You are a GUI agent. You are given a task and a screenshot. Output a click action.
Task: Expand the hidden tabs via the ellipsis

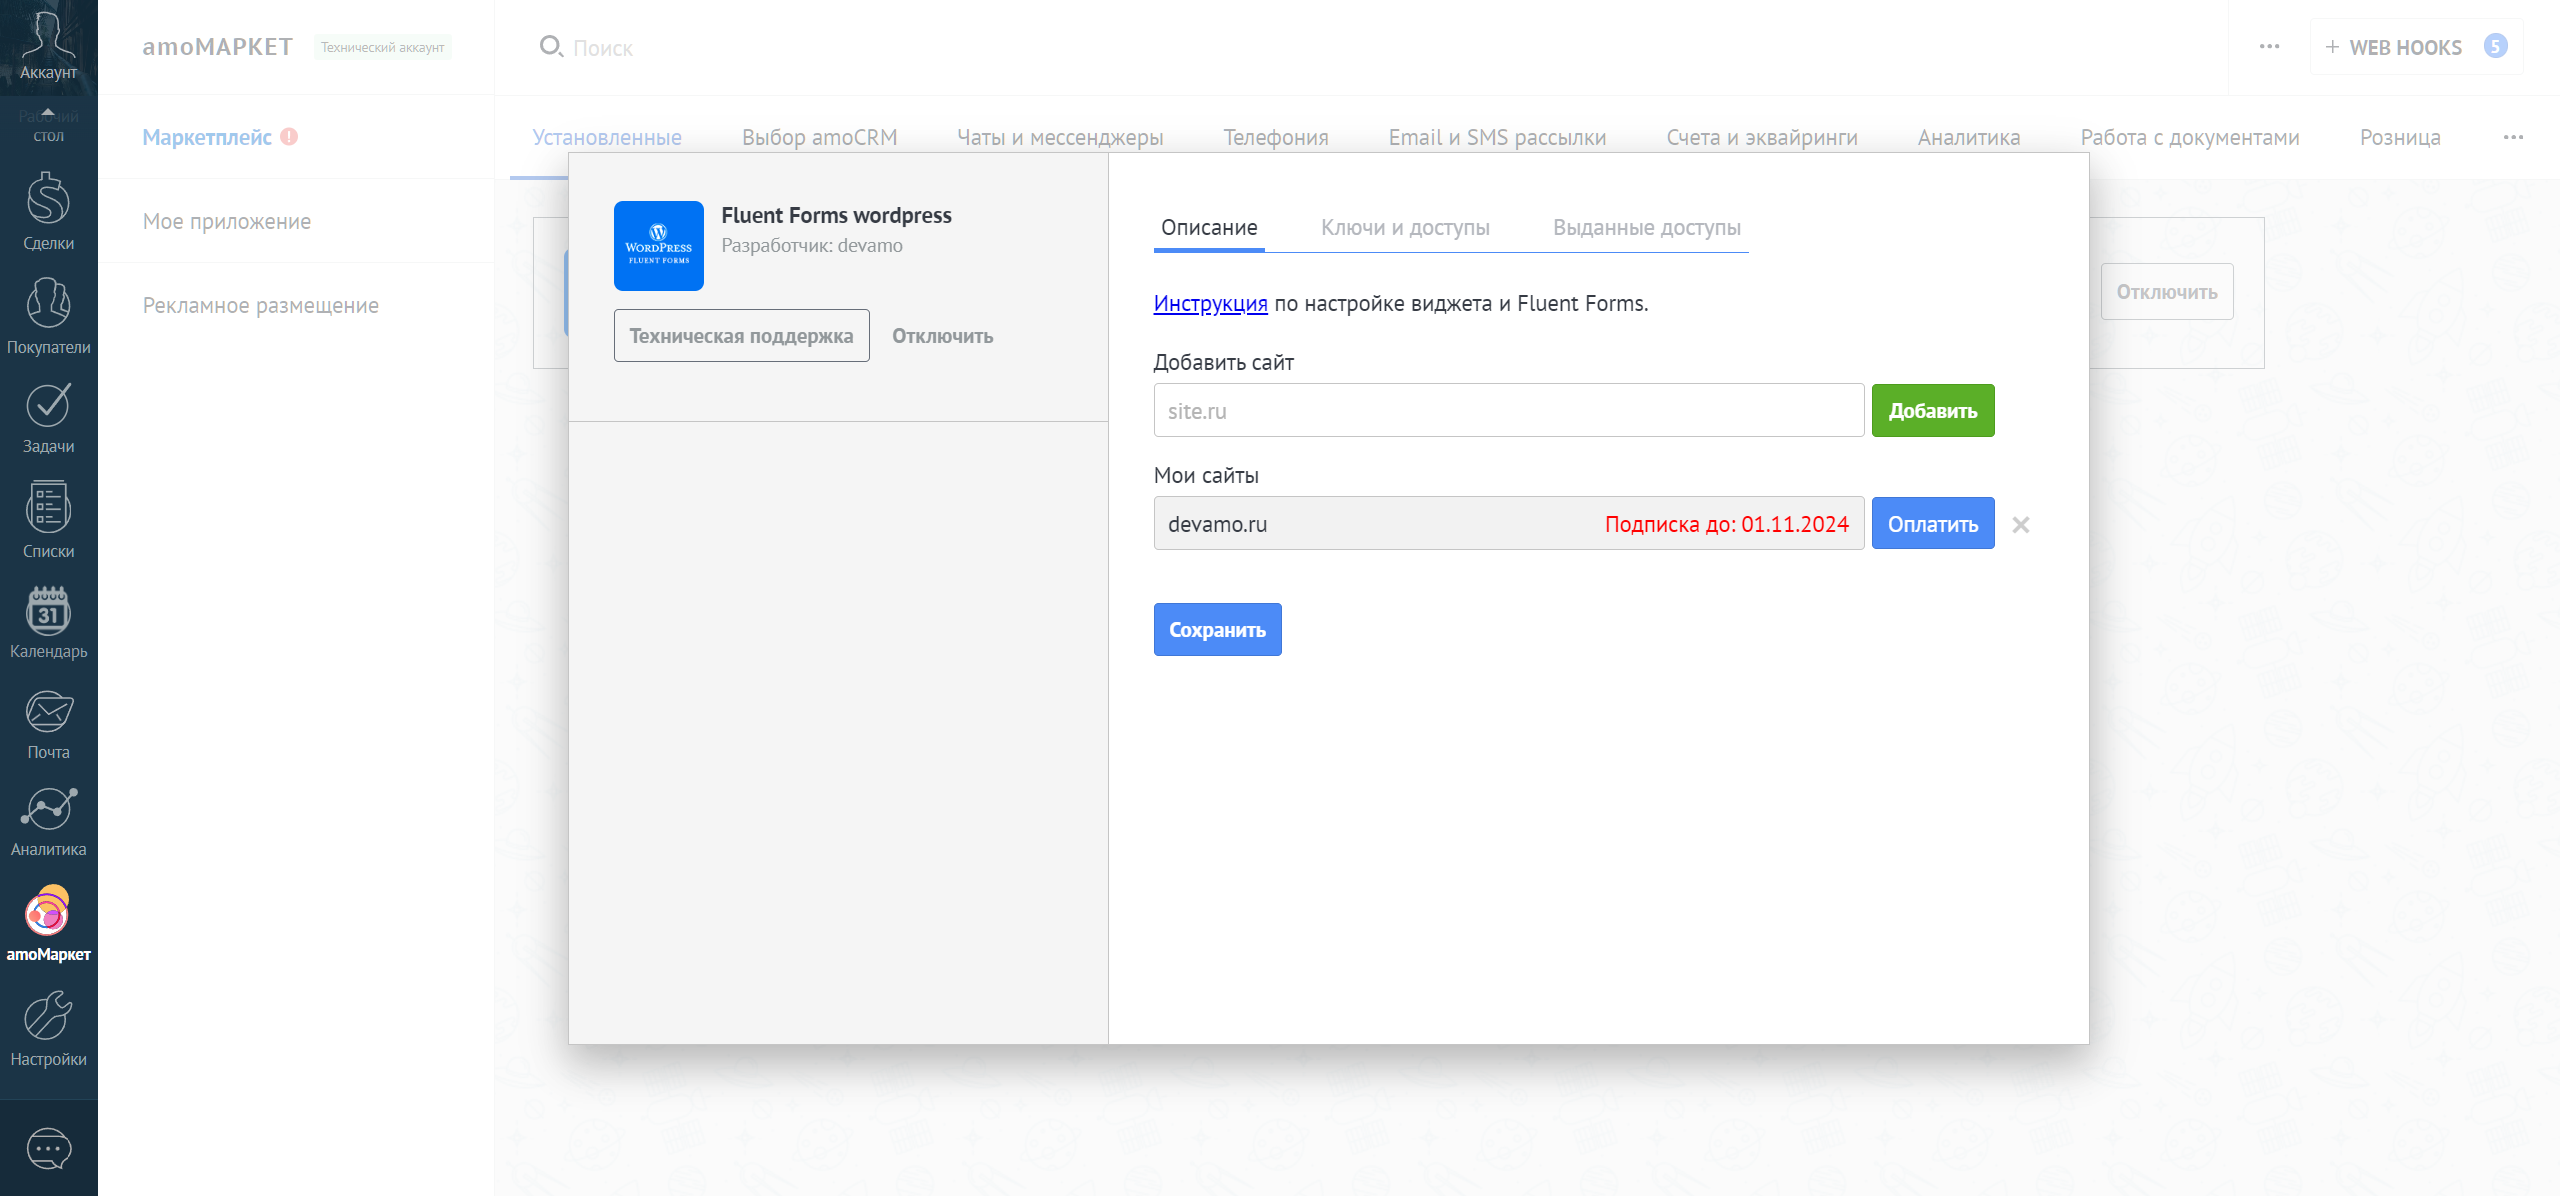click(x=2515, y=138)
